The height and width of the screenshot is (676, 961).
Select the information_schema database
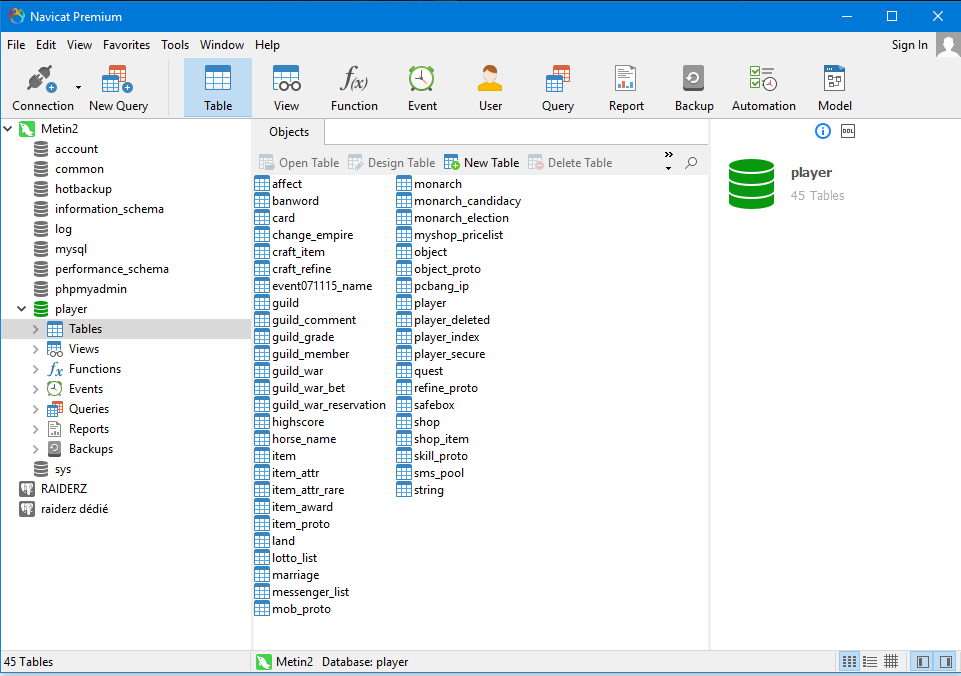point(109,209)
